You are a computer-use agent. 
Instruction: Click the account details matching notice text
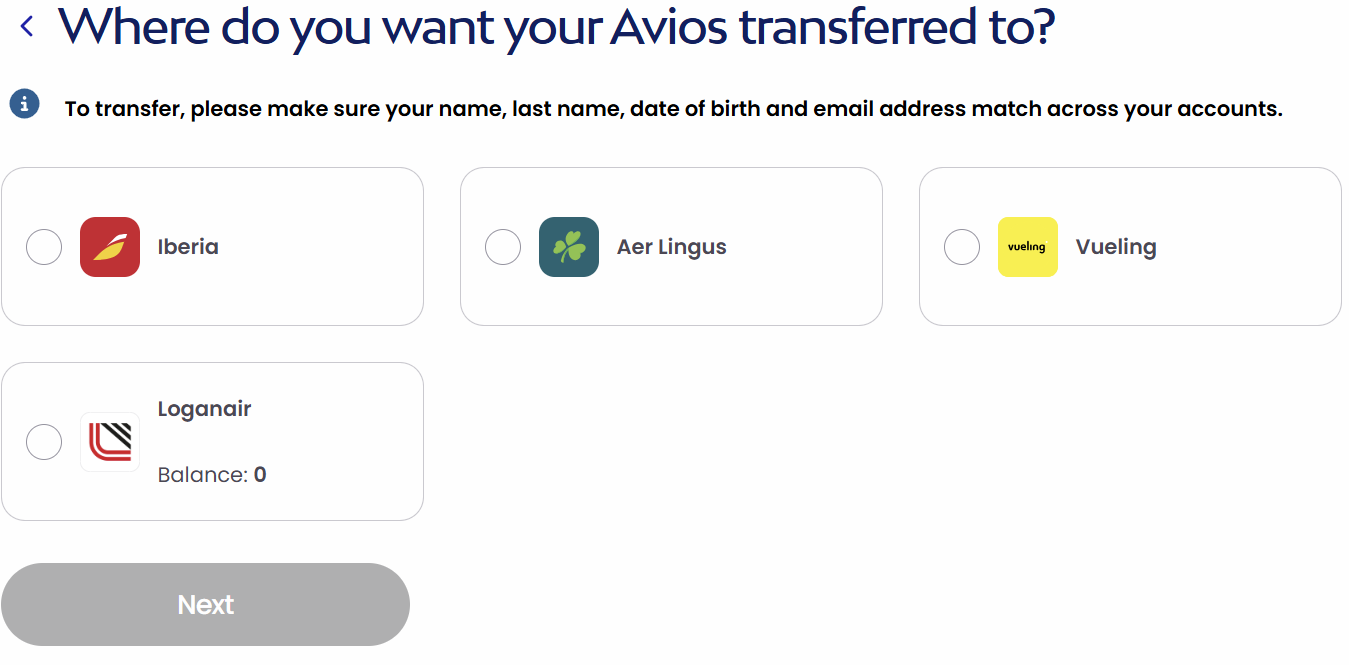click(673, 109)
